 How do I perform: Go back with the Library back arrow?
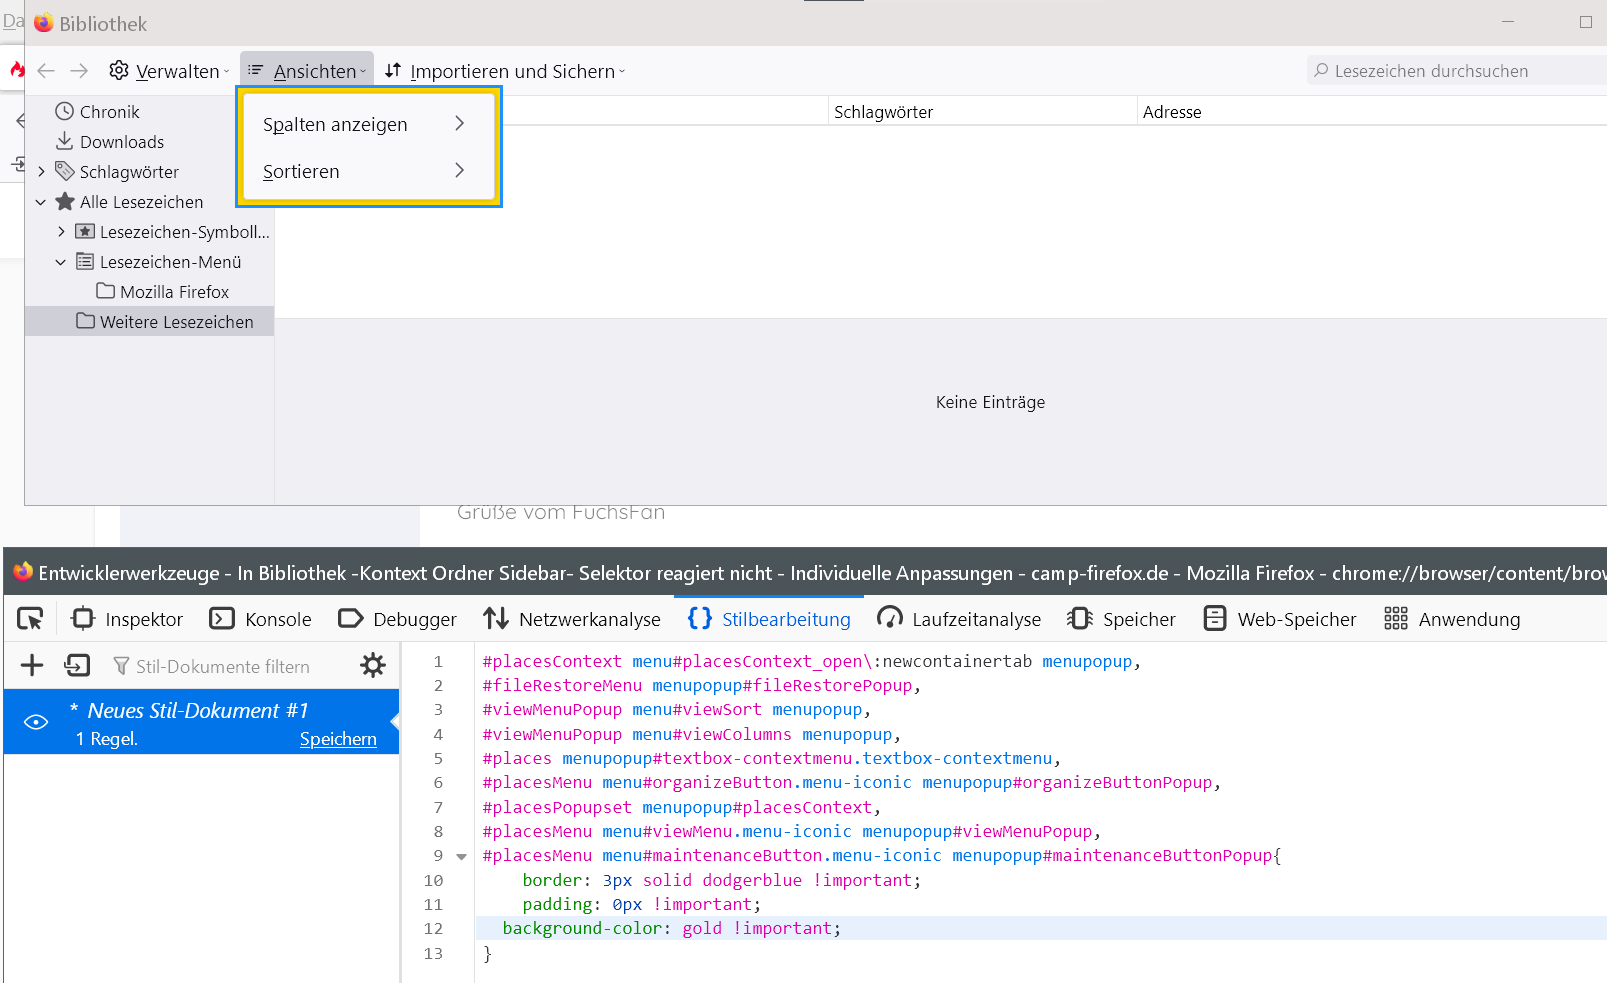tap(46, 71)
